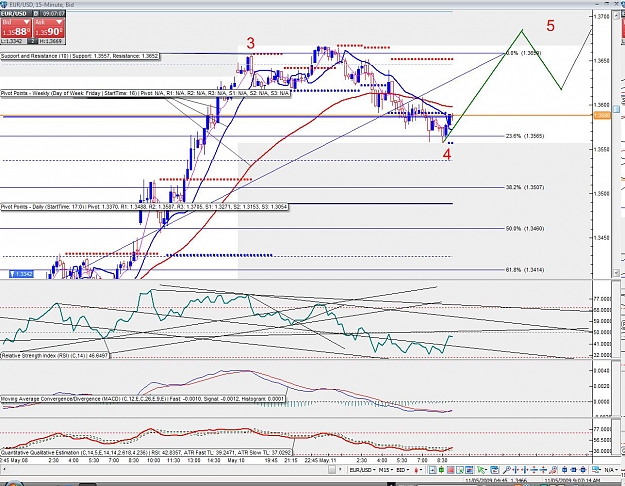Click the red Bid price 1.3588 button
The width and height of the screenshot is (625, 486).
16,28
